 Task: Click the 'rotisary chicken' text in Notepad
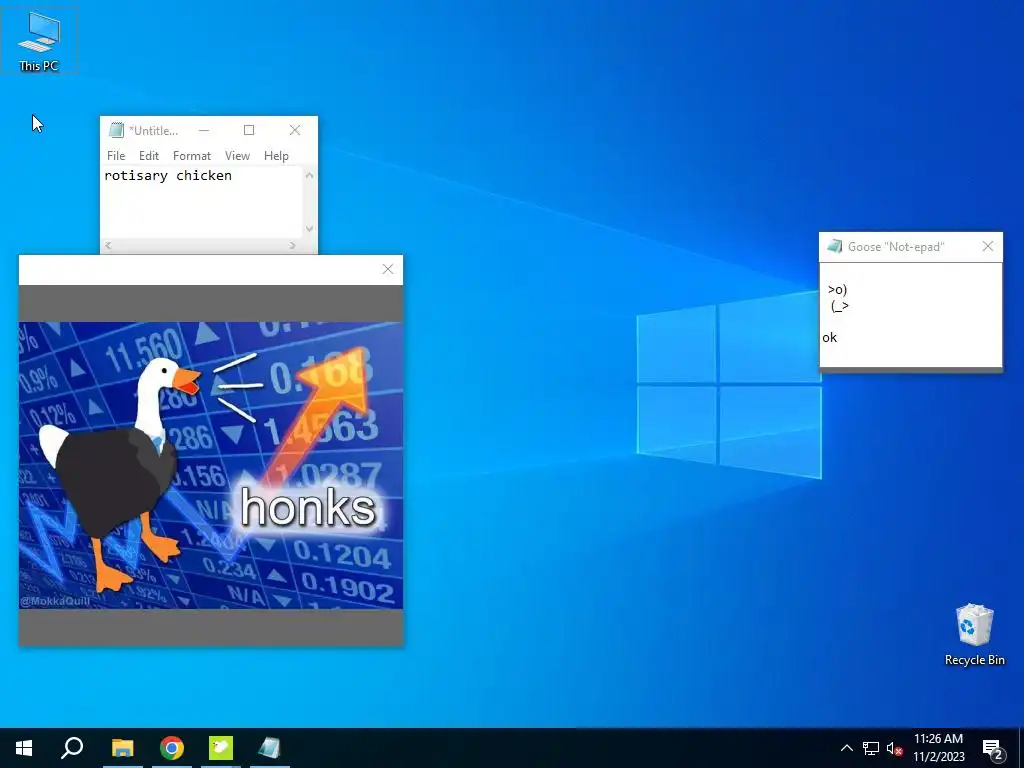(168, 175)
